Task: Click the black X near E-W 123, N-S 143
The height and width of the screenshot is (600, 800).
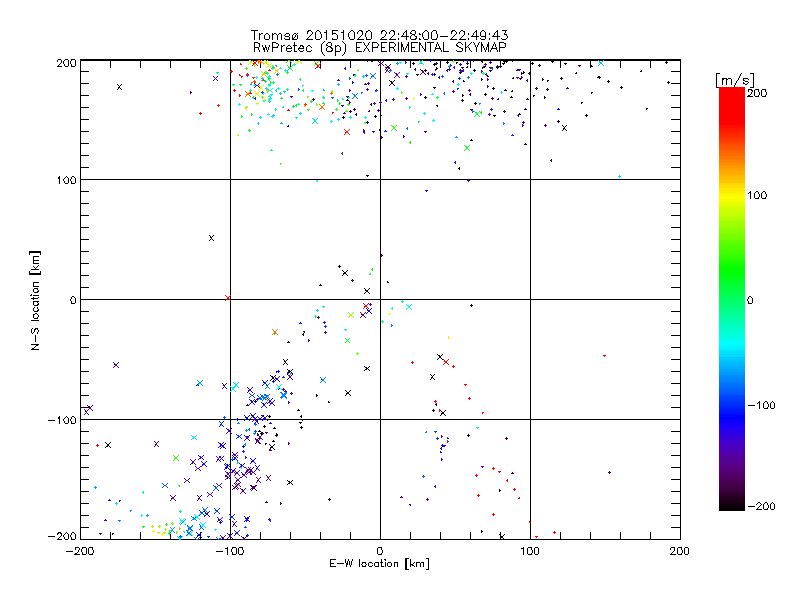Action: click(564, 128)
